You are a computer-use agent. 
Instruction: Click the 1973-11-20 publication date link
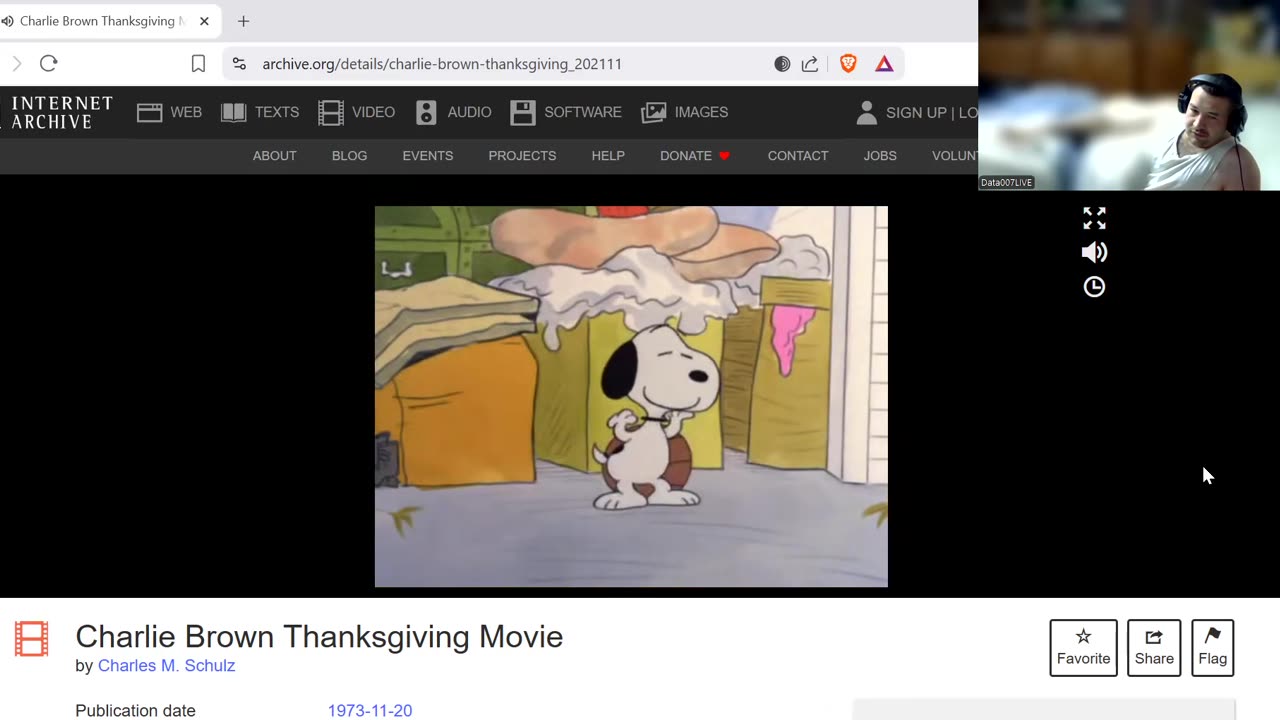click(370, 711)
